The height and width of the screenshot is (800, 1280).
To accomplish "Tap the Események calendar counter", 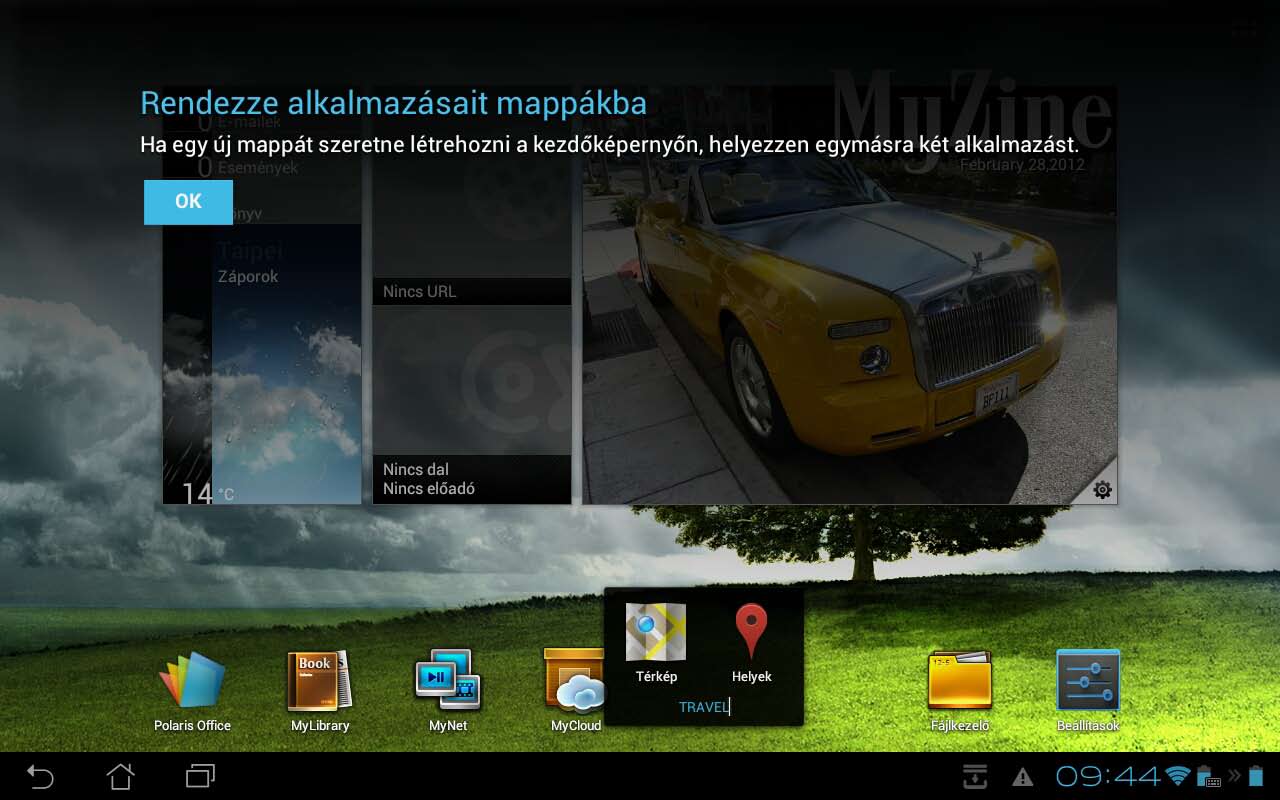I will tap(248, 168).
